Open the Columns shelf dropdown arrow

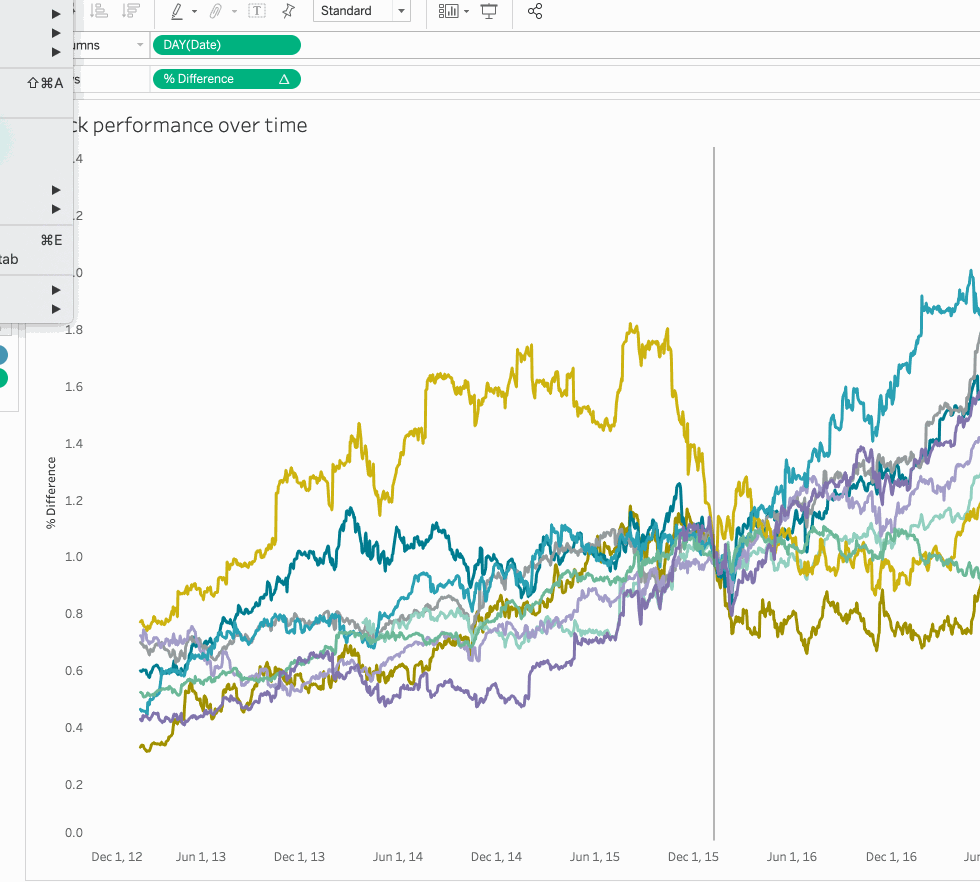(x=140, y=45)
